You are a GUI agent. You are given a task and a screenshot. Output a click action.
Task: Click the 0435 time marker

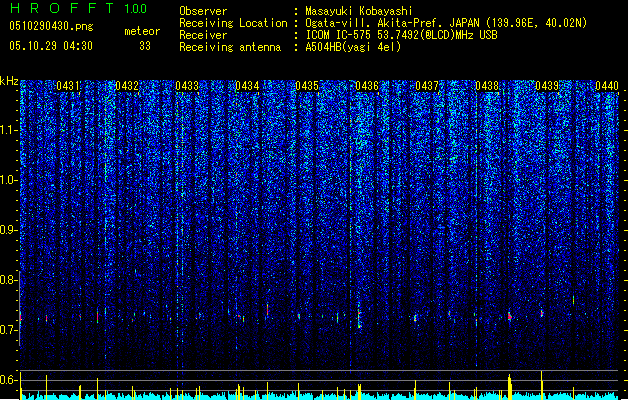pyautogui.click(x=307, y=86)
